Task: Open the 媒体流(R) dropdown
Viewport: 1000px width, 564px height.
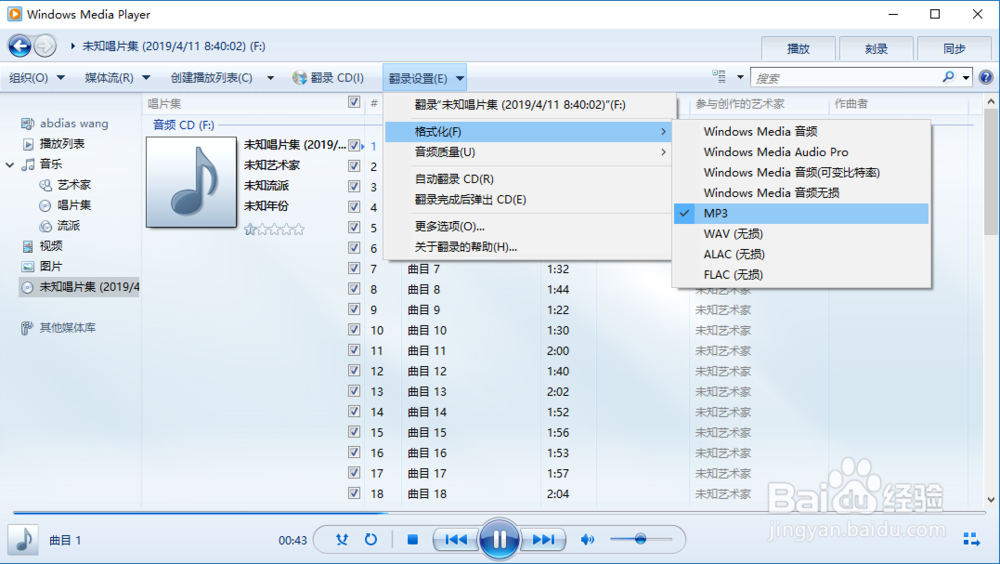Action: pos(117,78)
